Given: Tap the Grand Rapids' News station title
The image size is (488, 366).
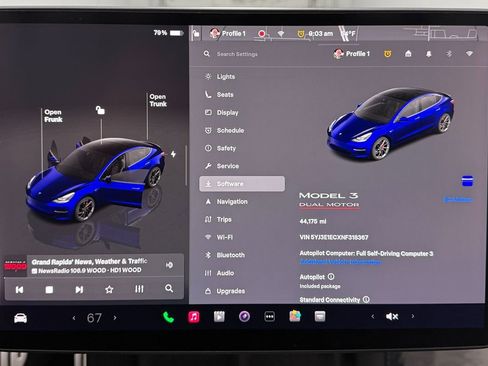Looking at the screenshot, I should click(x=89, y=261).
